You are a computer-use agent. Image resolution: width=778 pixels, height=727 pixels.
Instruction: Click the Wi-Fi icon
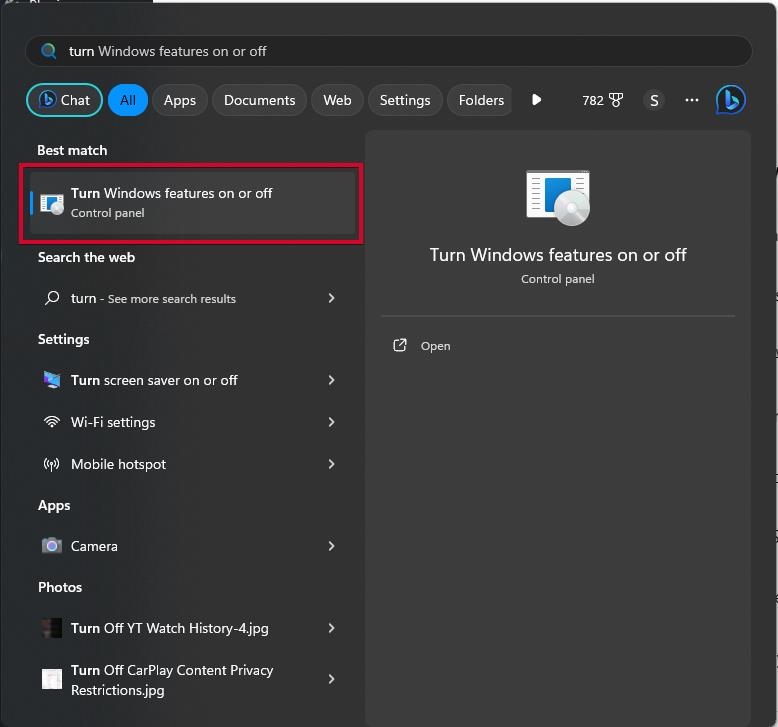tap(52, 422)
